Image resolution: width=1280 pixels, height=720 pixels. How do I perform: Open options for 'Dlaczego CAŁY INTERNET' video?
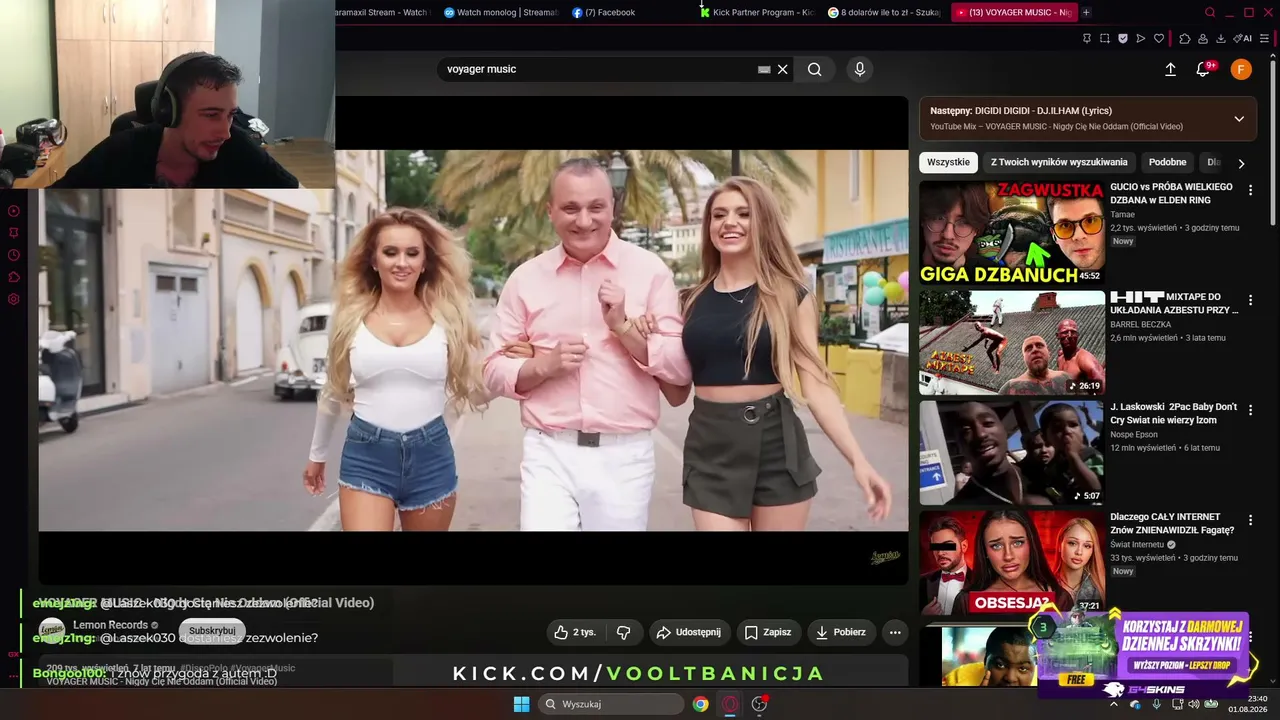coord(1250,520)
